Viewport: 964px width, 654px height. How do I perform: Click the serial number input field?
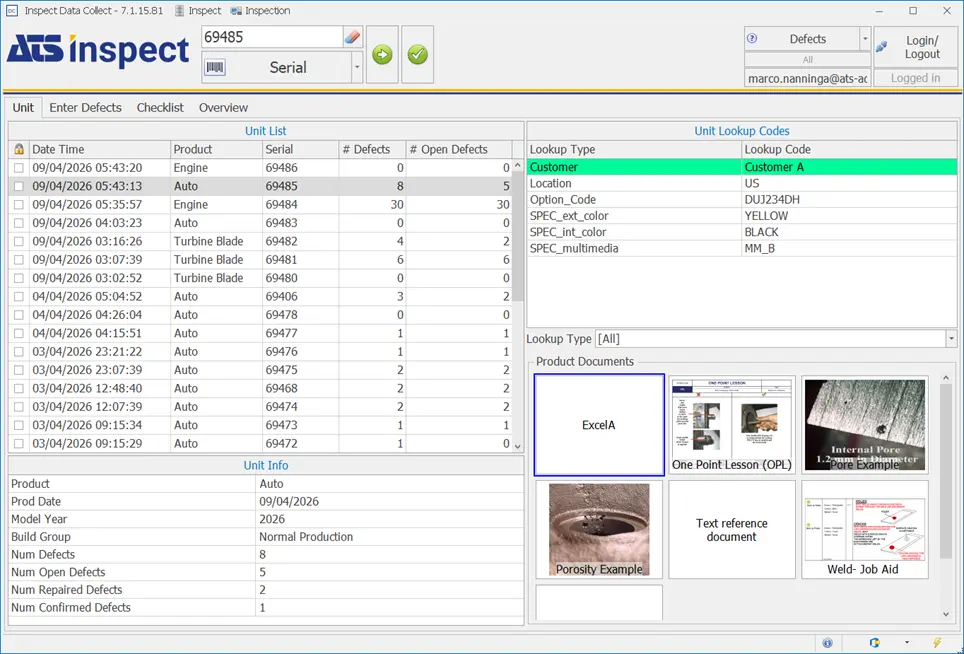272,37
